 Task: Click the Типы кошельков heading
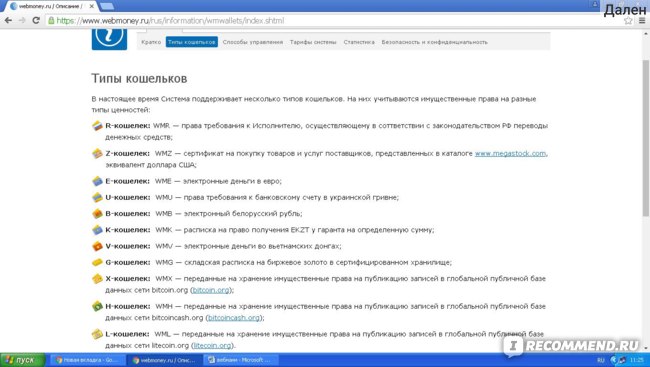coord(139,78)
